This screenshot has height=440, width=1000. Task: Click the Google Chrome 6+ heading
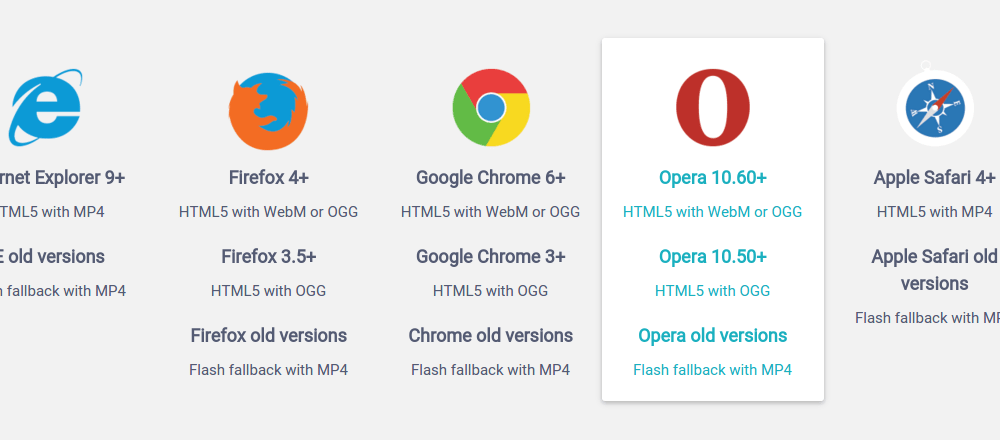pyautogui.click(x=490, y=177)
